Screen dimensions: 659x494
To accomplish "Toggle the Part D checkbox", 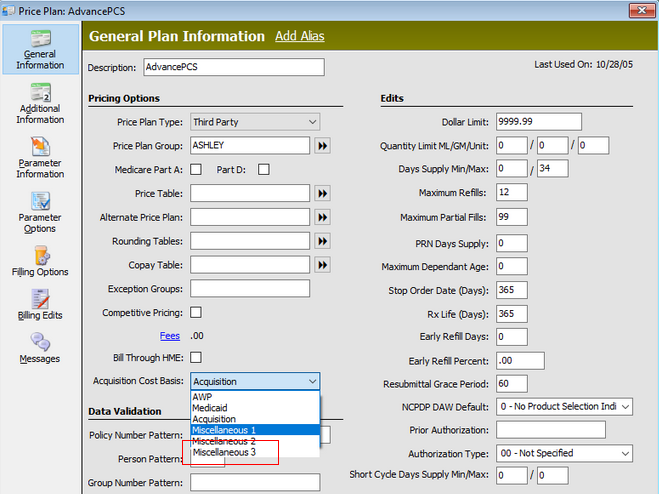I will (264, 169).
